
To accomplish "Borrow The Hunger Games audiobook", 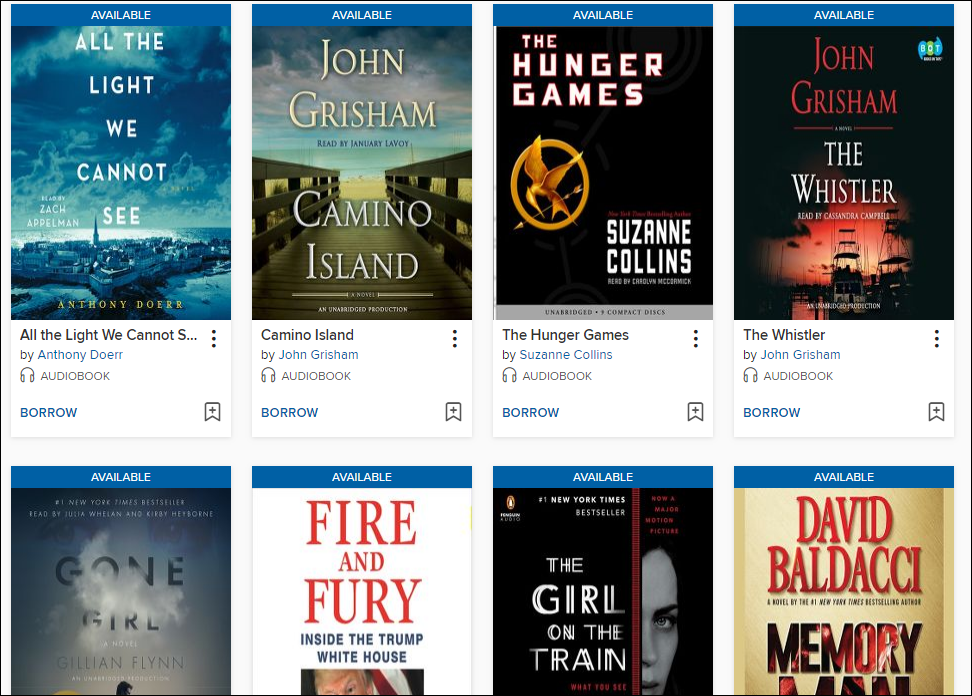I will coord(531,413).
